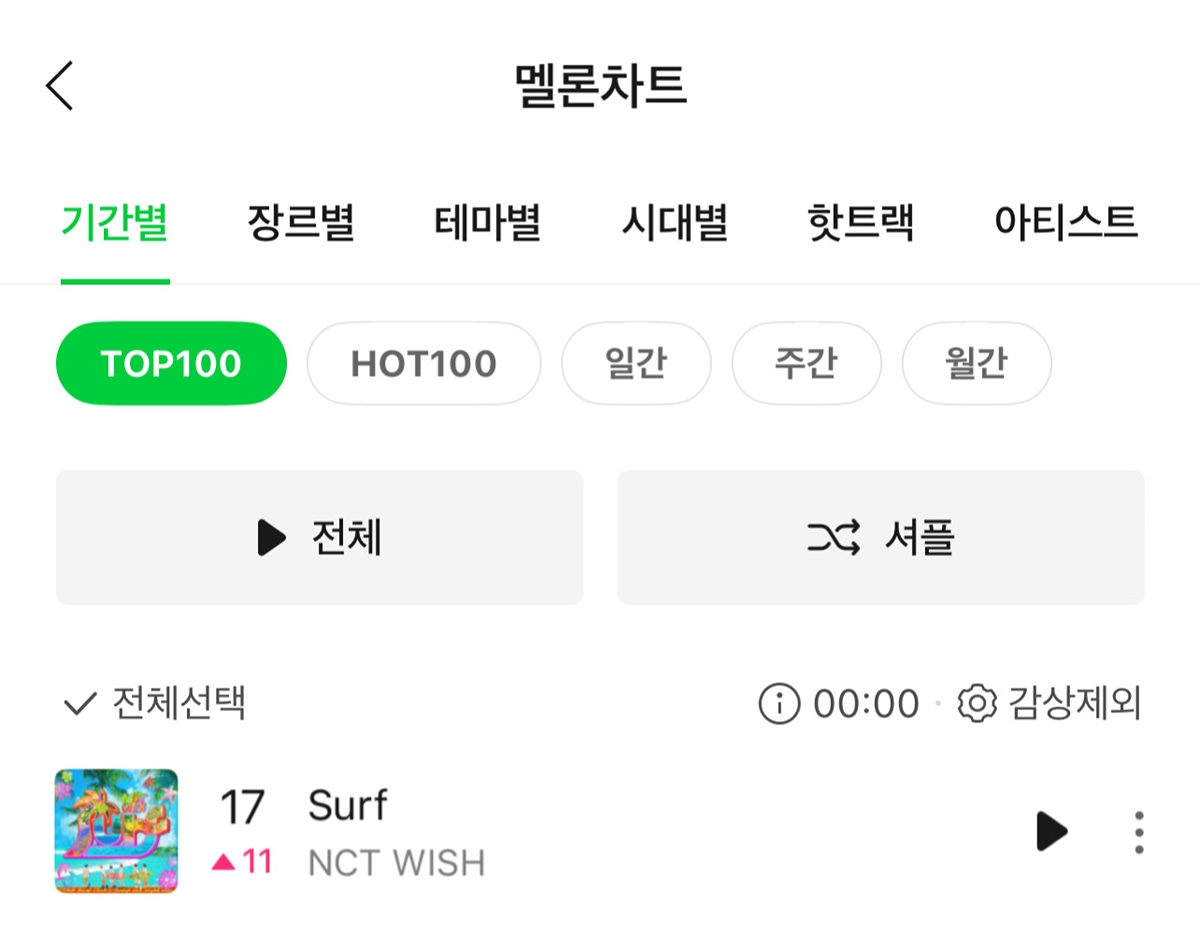Screen dimensions: 1200x927
Task: Open 감상제외 gear settings
Action: coord(976,704)
